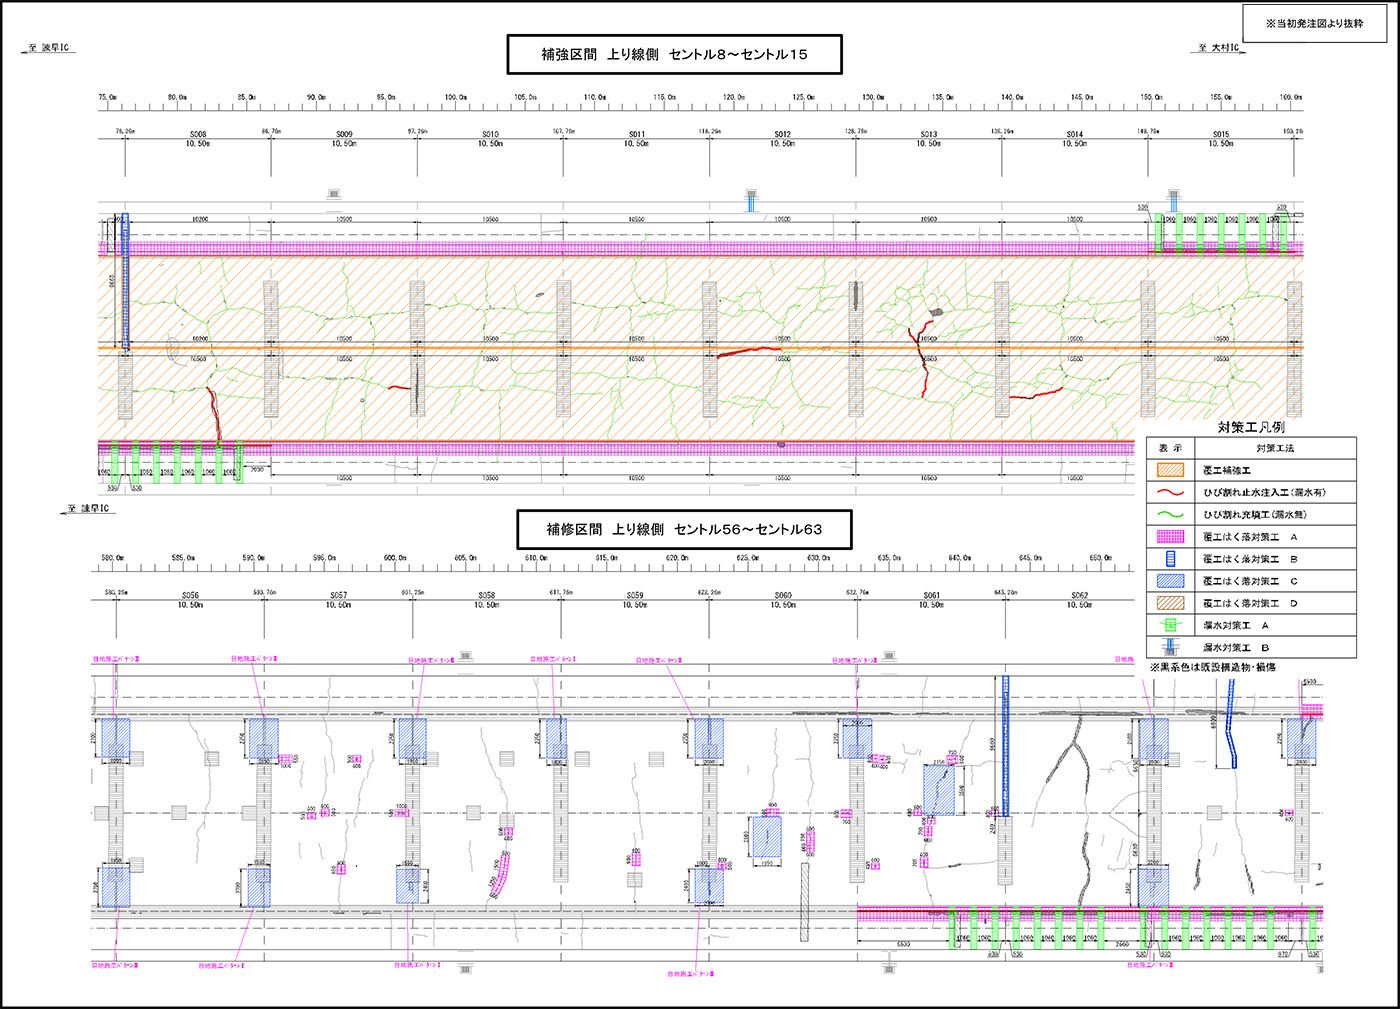
Task: Click the 対策工法 legend column header
Action: click(x=1275, y=448)
